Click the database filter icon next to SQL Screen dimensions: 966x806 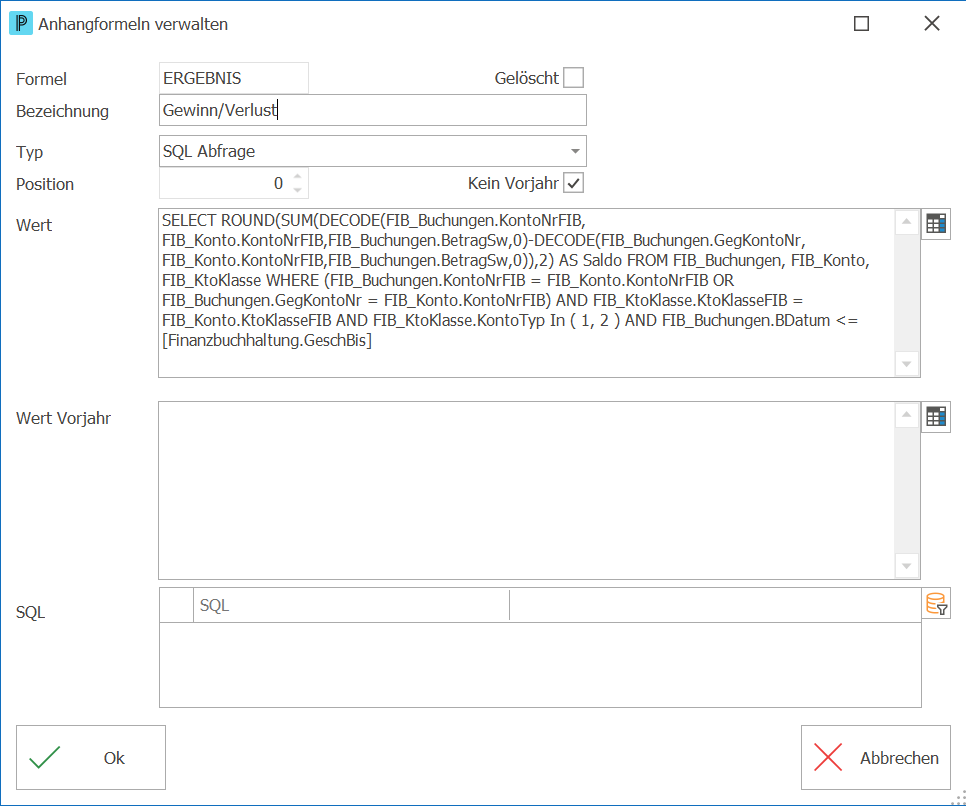936,604
